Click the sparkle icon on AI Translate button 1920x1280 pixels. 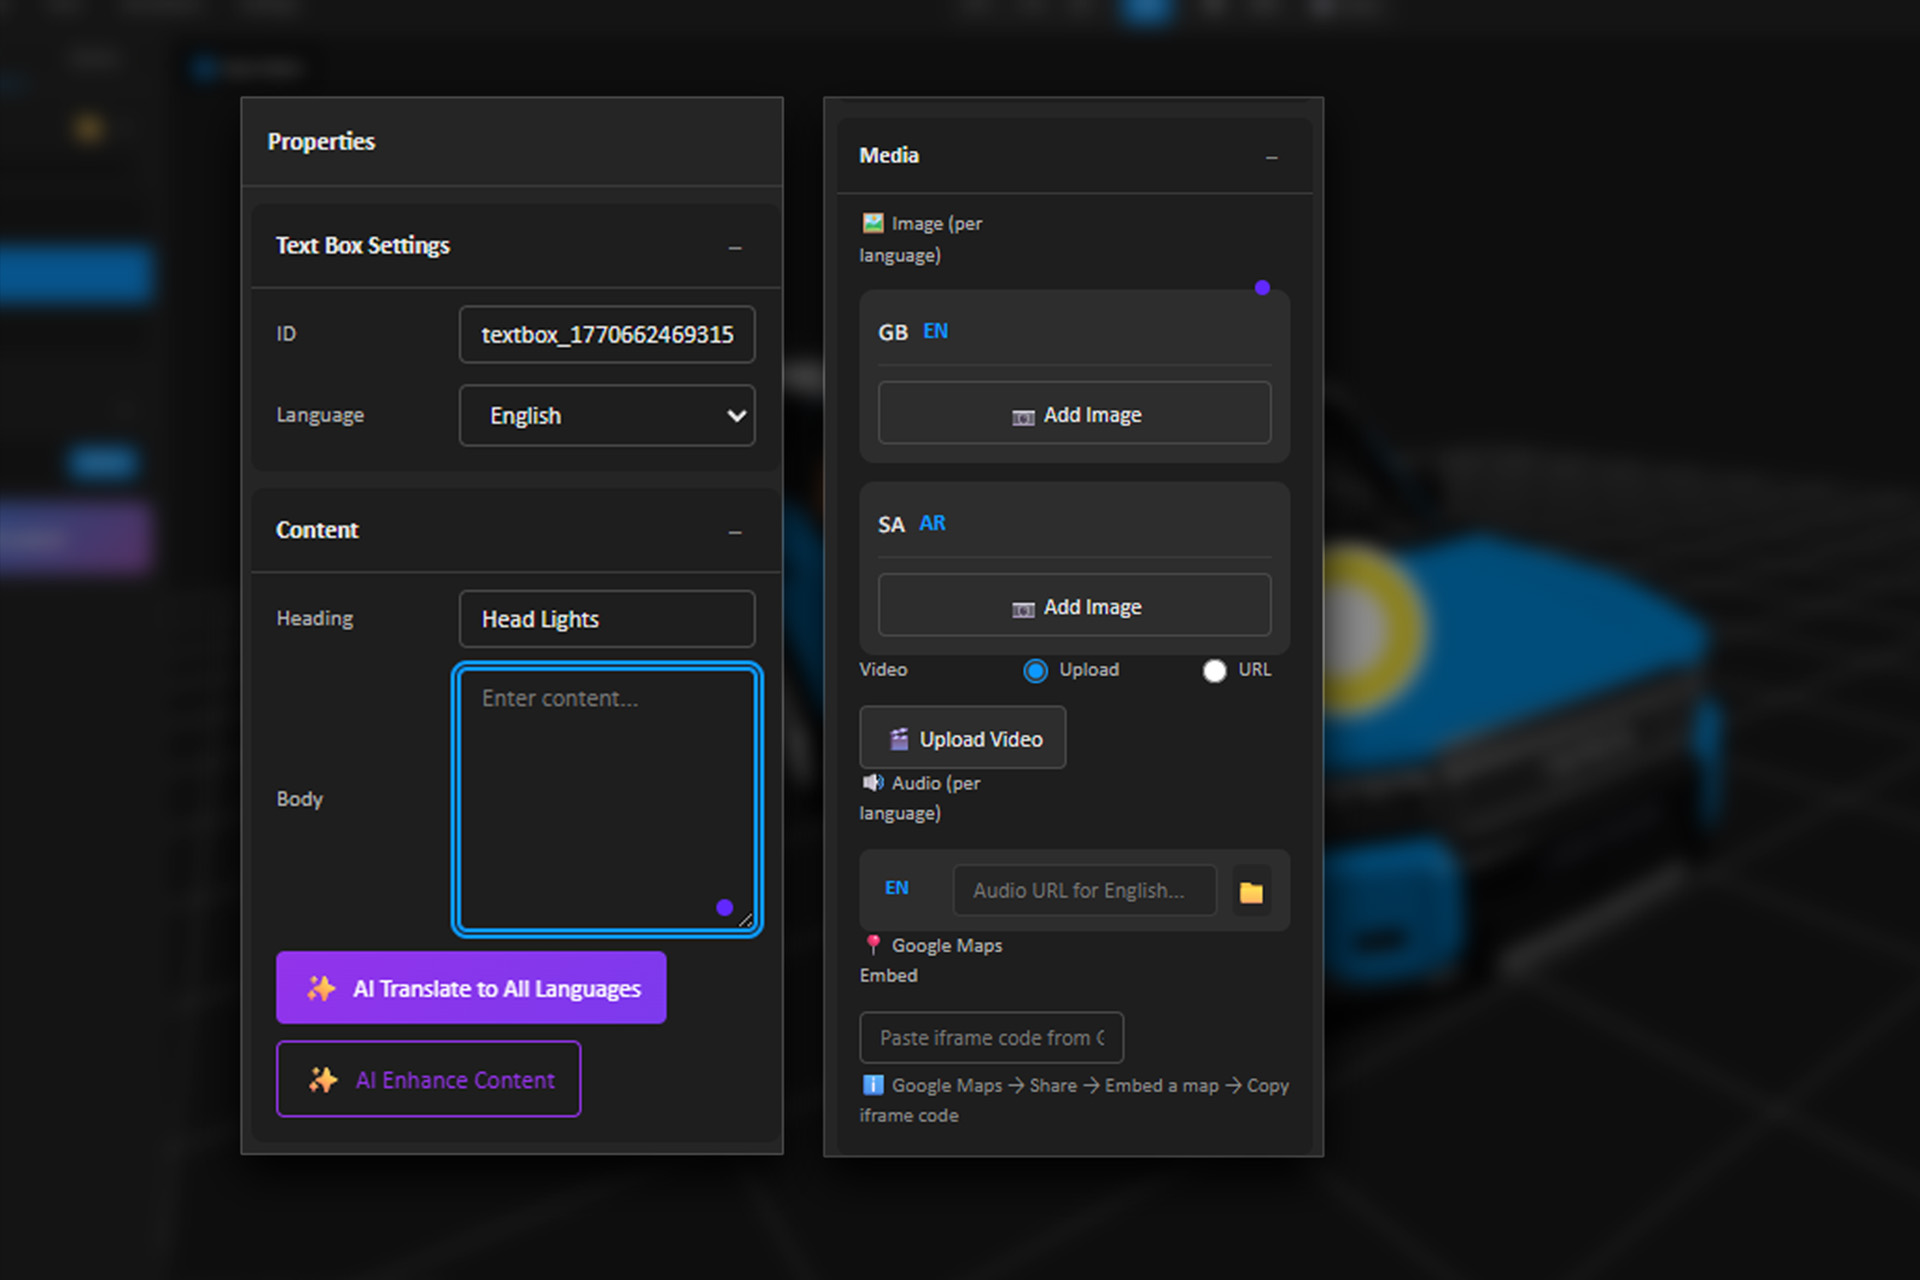click(x=321, y=988)
